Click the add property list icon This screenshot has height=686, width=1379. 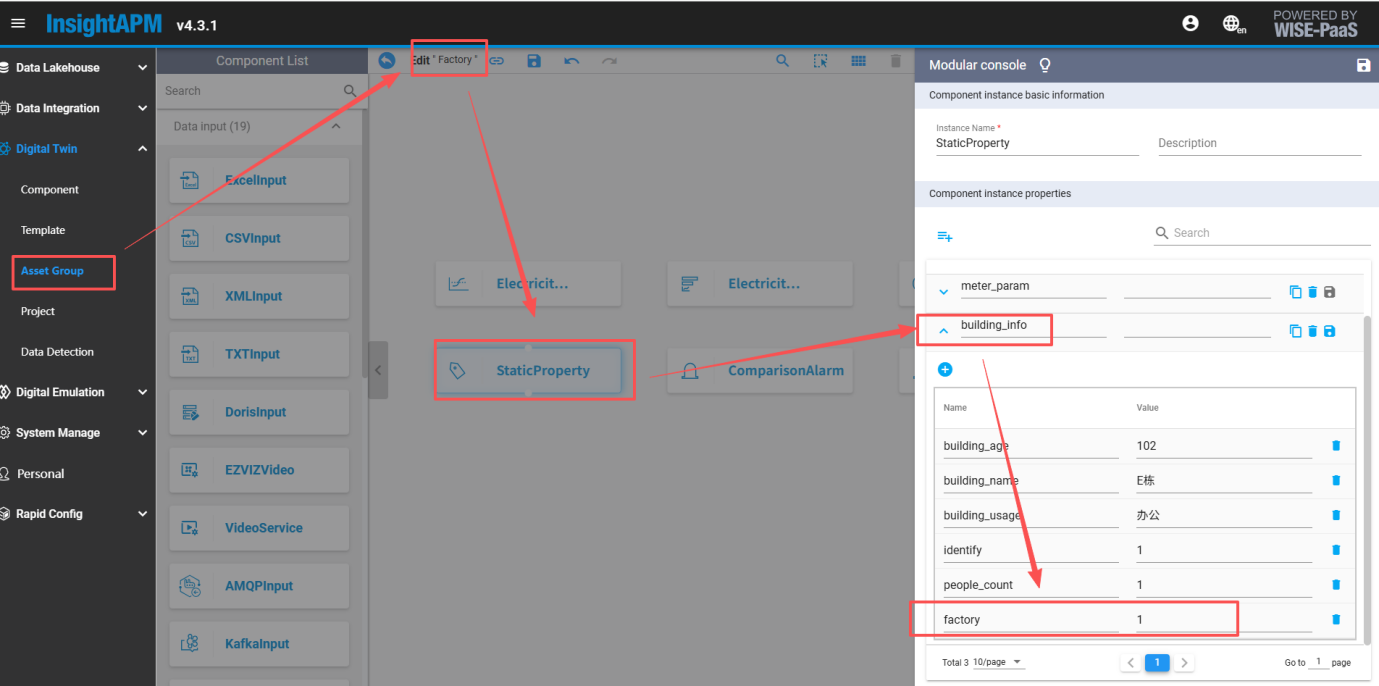(x=944, y=236)
